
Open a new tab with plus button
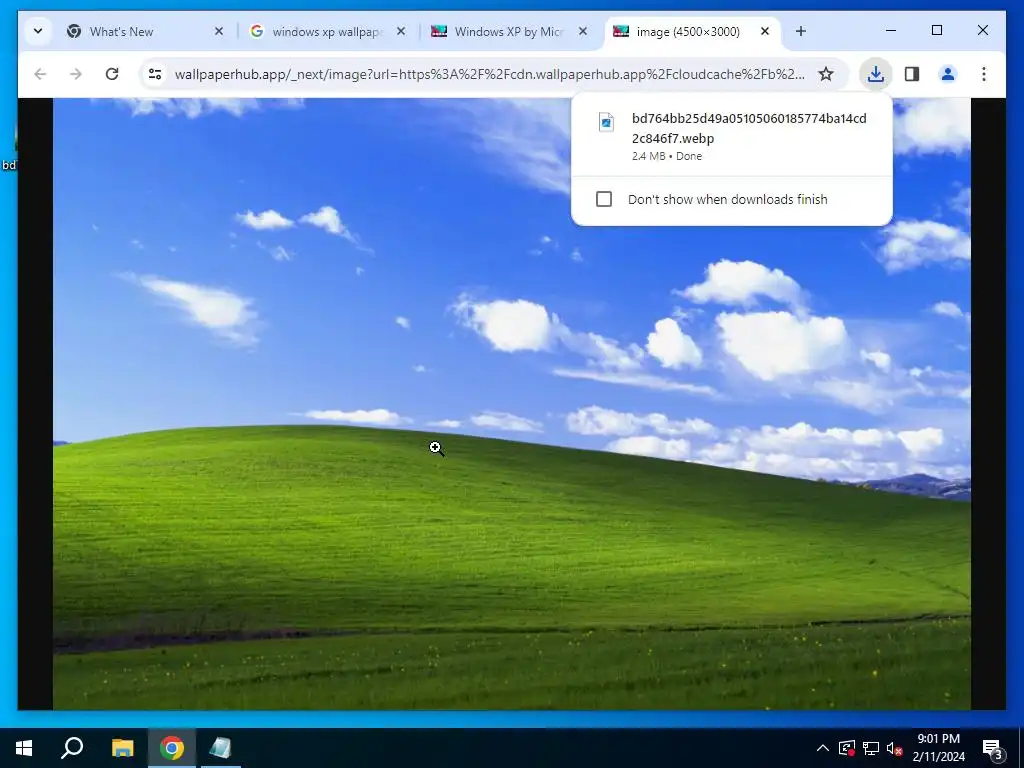pyautogui.click(x=801, y=31)
